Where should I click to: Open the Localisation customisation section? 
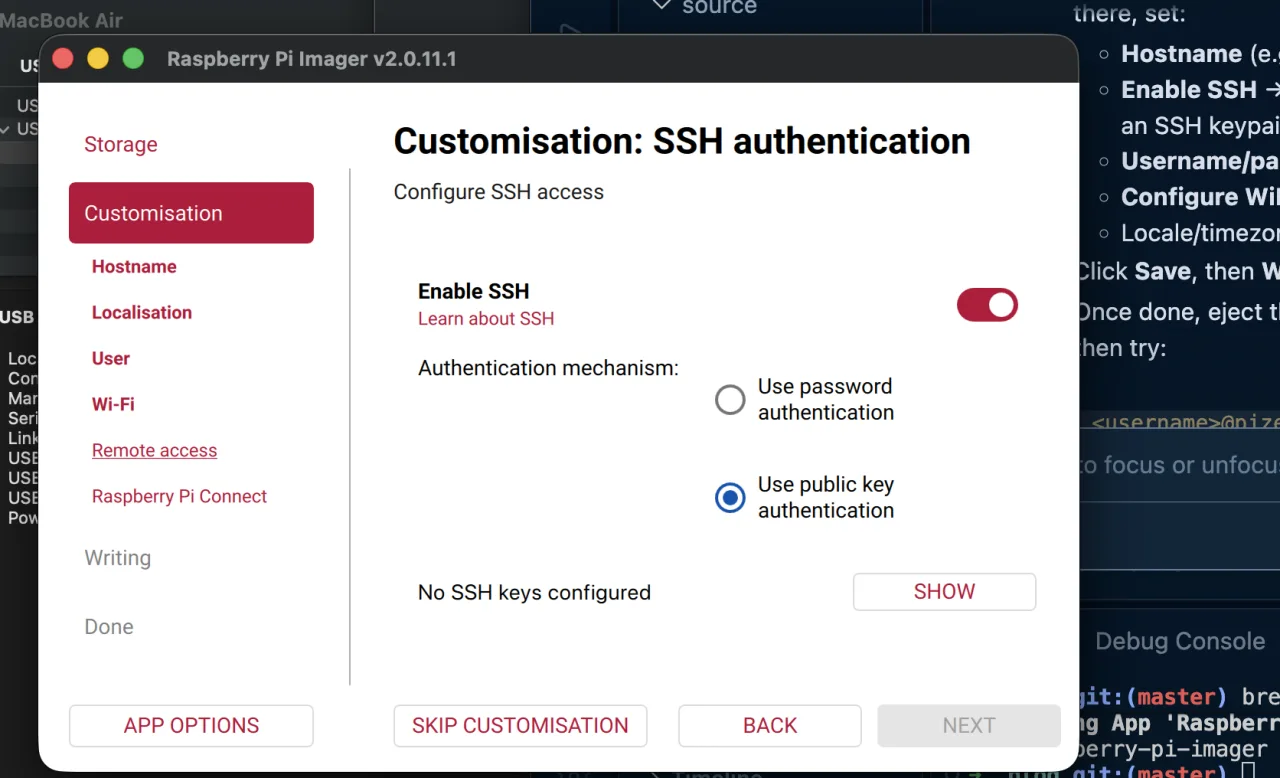(x=142, y=313)
